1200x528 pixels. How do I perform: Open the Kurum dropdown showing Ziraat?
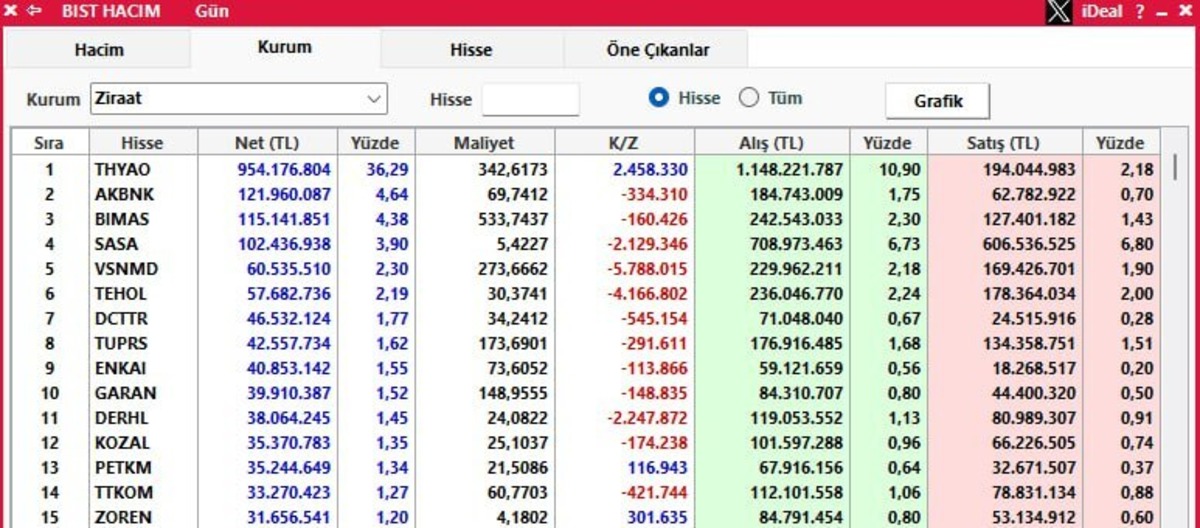[238, 99]
